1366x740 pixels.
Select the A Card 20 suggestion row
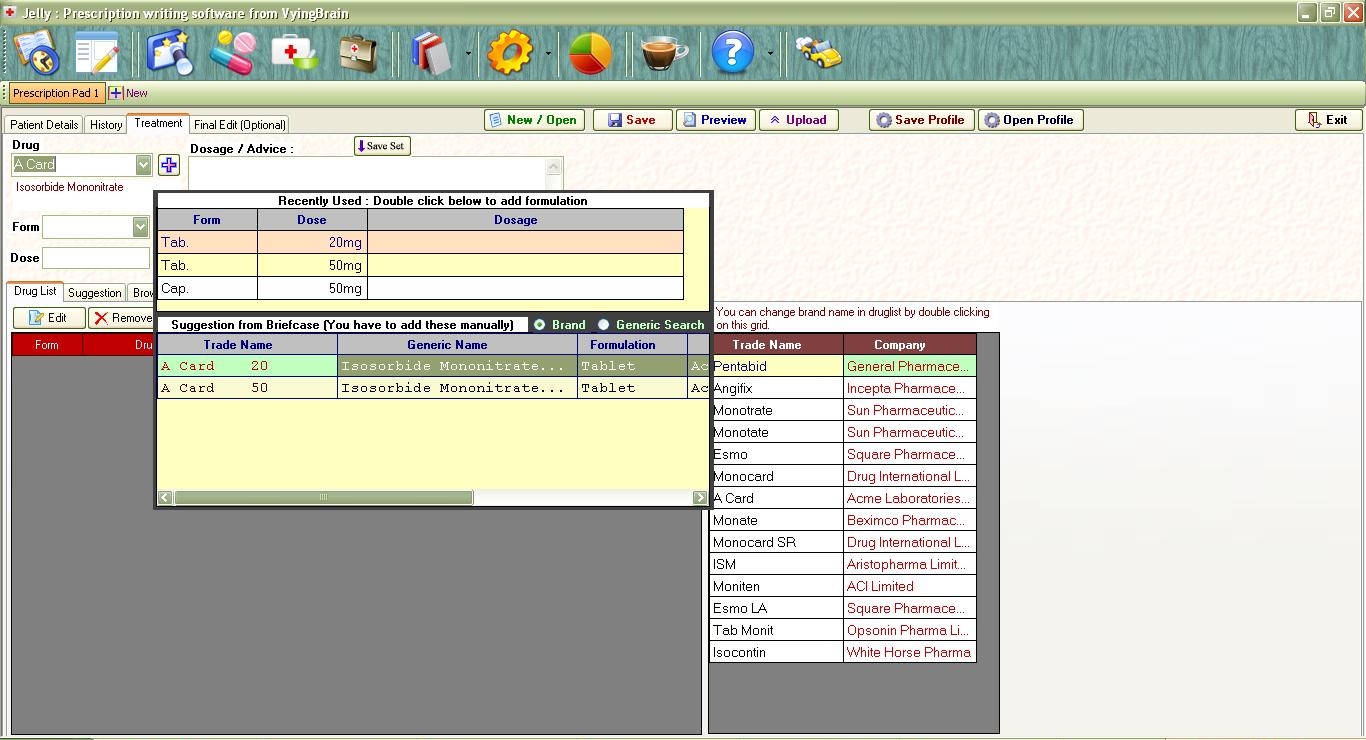(433, 366)
